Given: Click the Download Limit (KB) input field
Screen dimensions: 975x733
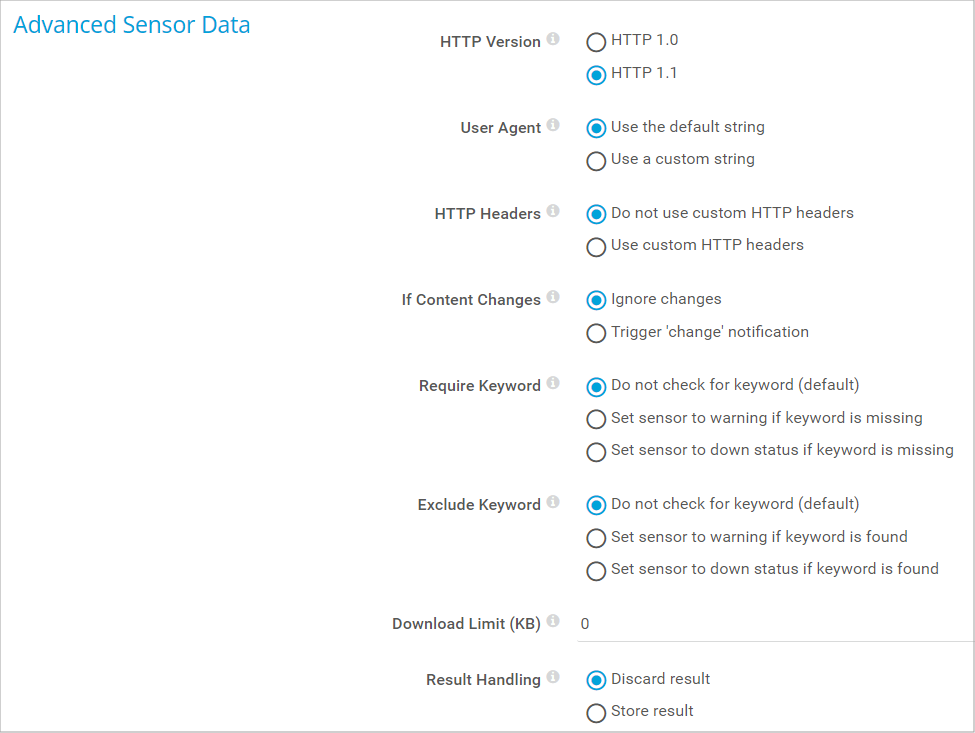Looking at the screenshot, I should [775, 624].
